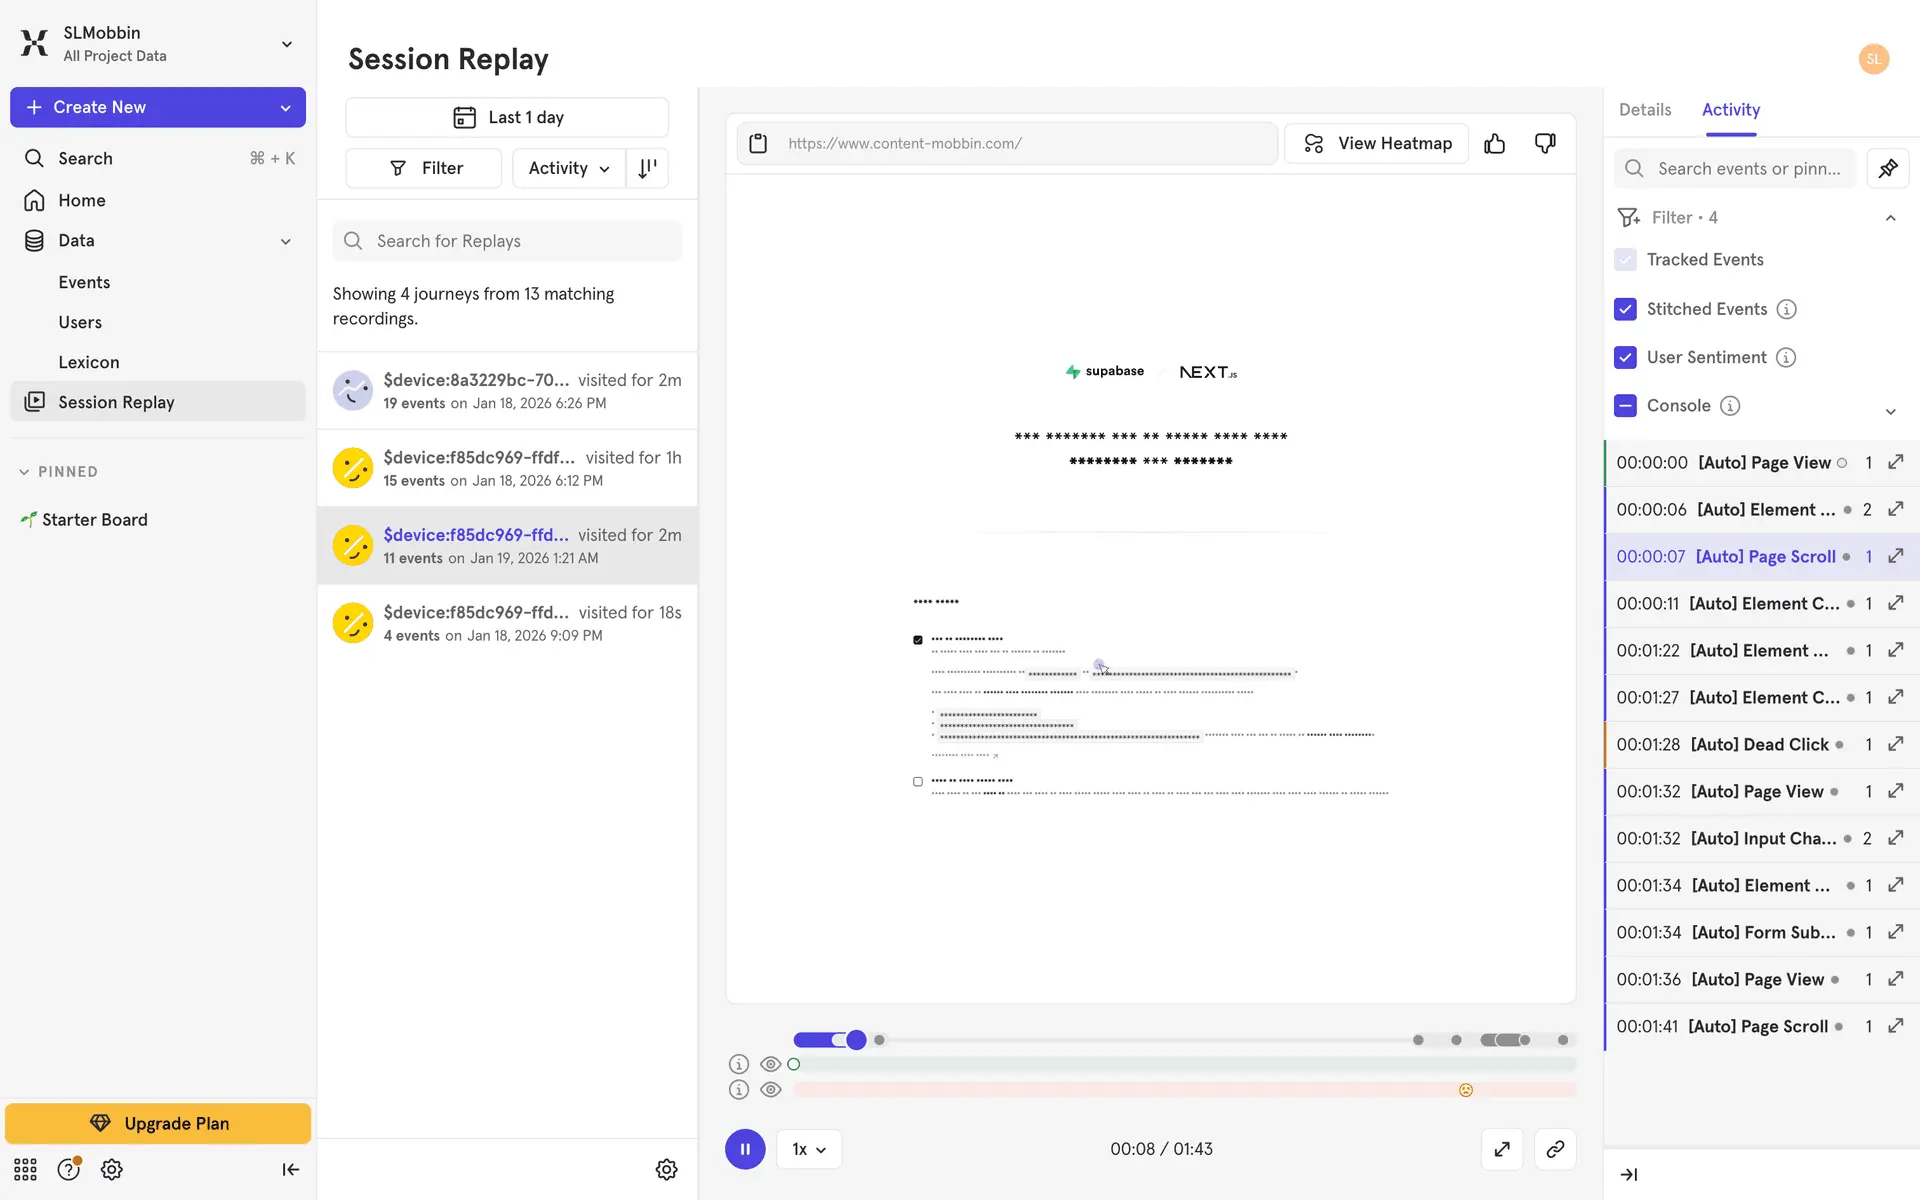Open the 1x playback speed dropdown
Image resolution: width=1920 pixels, height=1200 pixels.
click(x=808, y=1149)
